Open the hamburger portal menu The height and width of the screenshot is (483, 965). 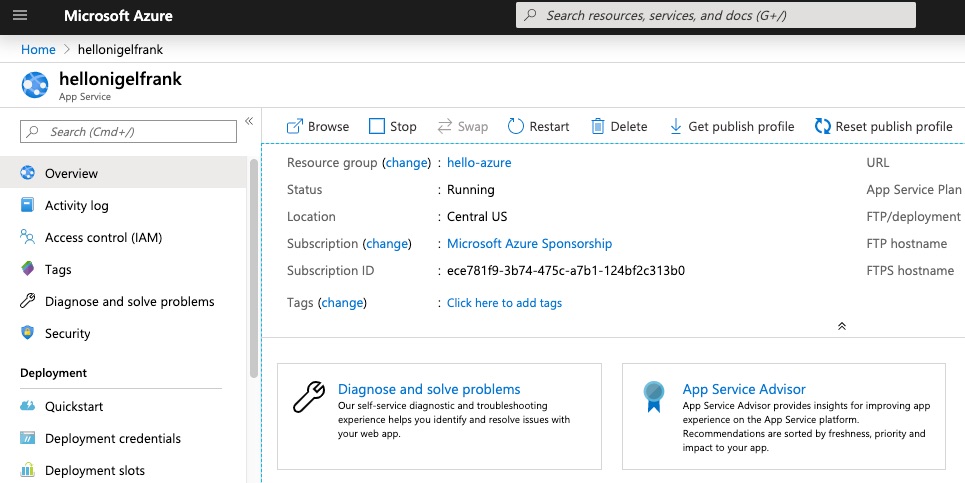tap(20, 15)
